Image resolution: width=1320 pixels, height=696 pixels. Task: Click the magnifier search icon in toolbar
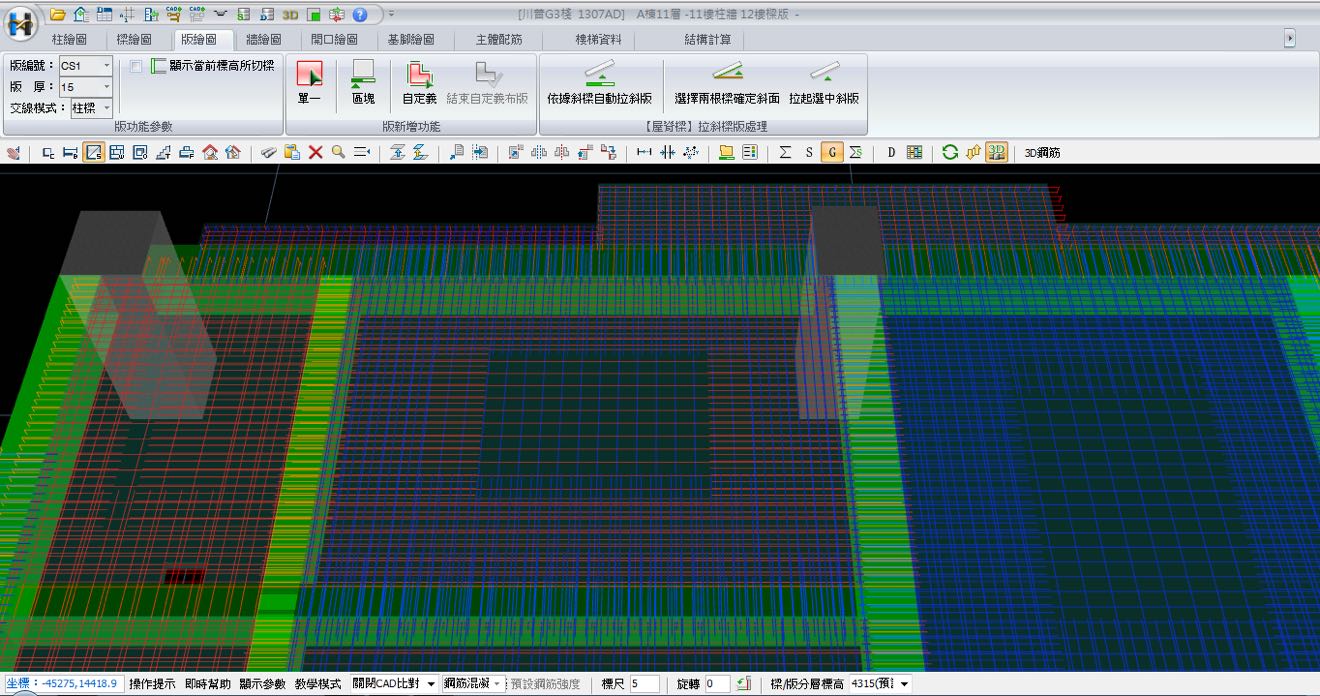(x=339, y=152)
